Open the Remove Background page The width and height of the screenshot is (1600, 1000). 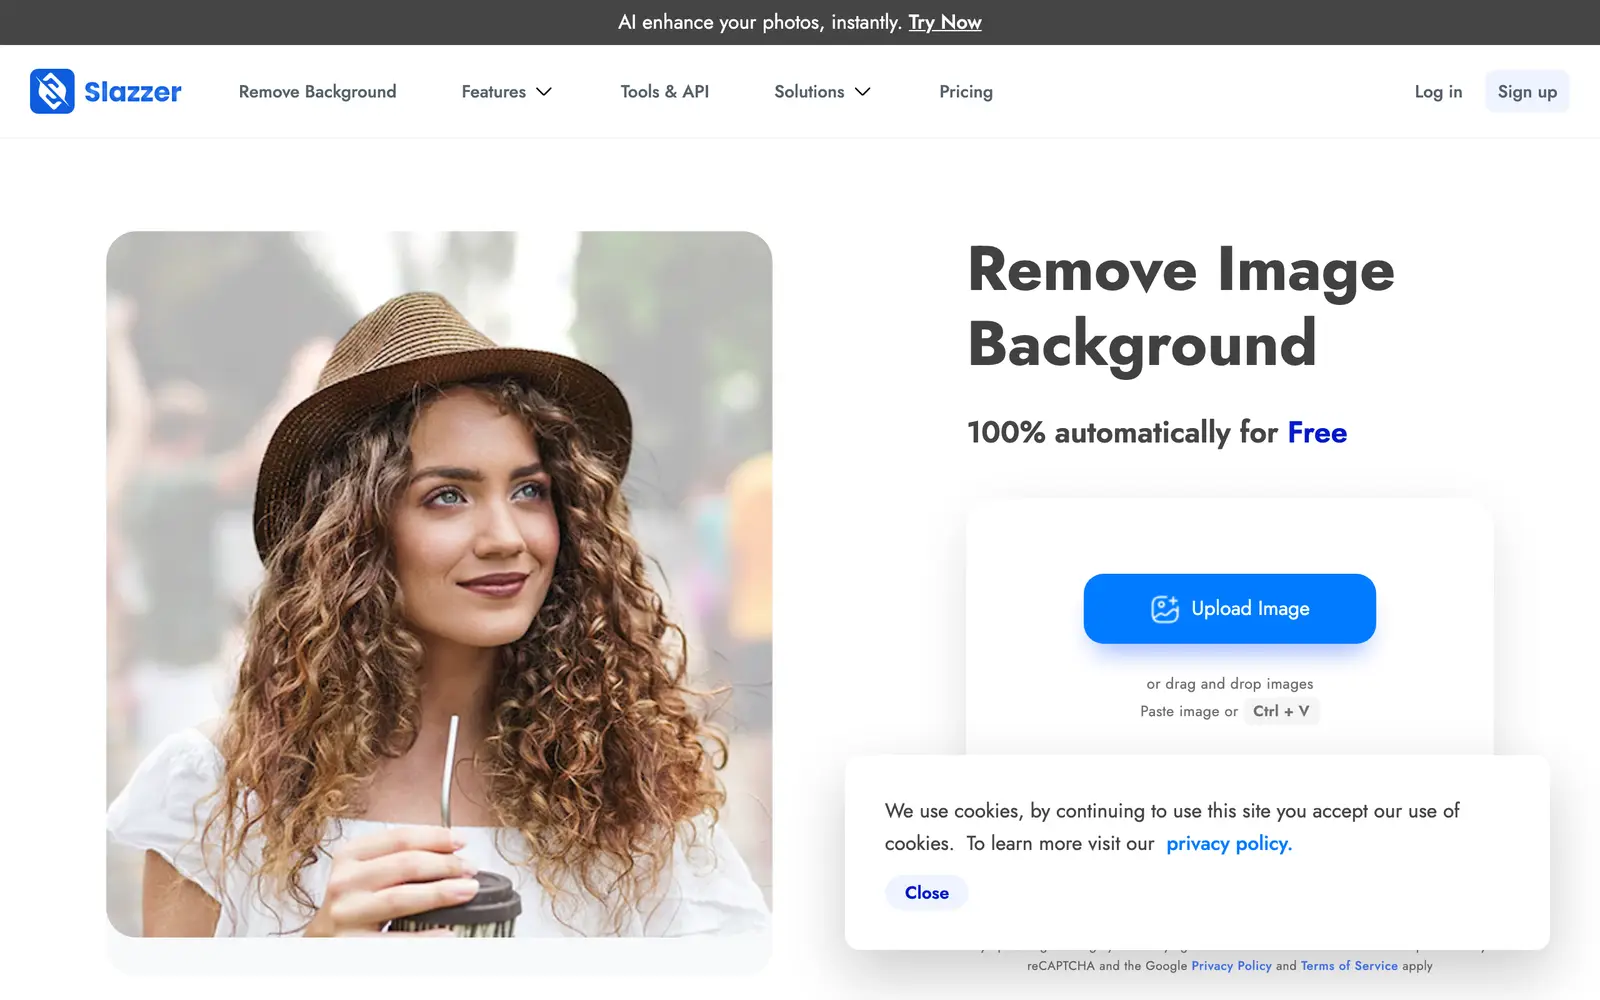[317, 92]
